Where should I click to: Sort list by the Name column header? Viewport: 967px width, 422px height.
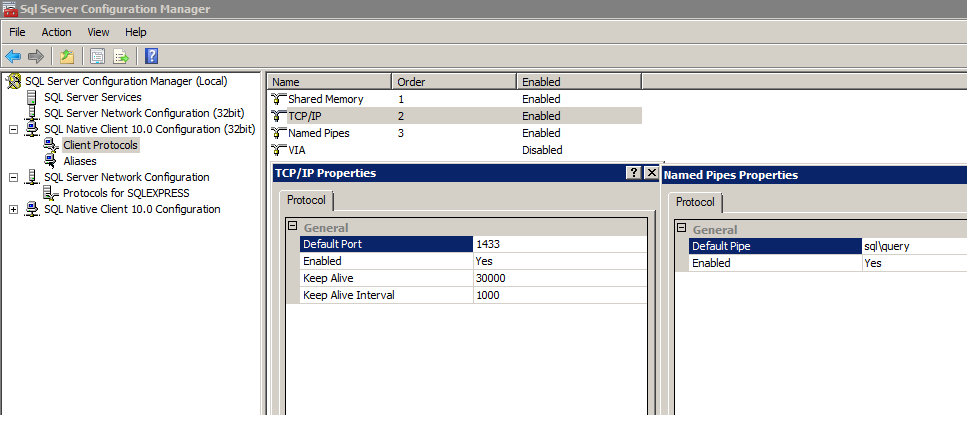tap(329, 81)
